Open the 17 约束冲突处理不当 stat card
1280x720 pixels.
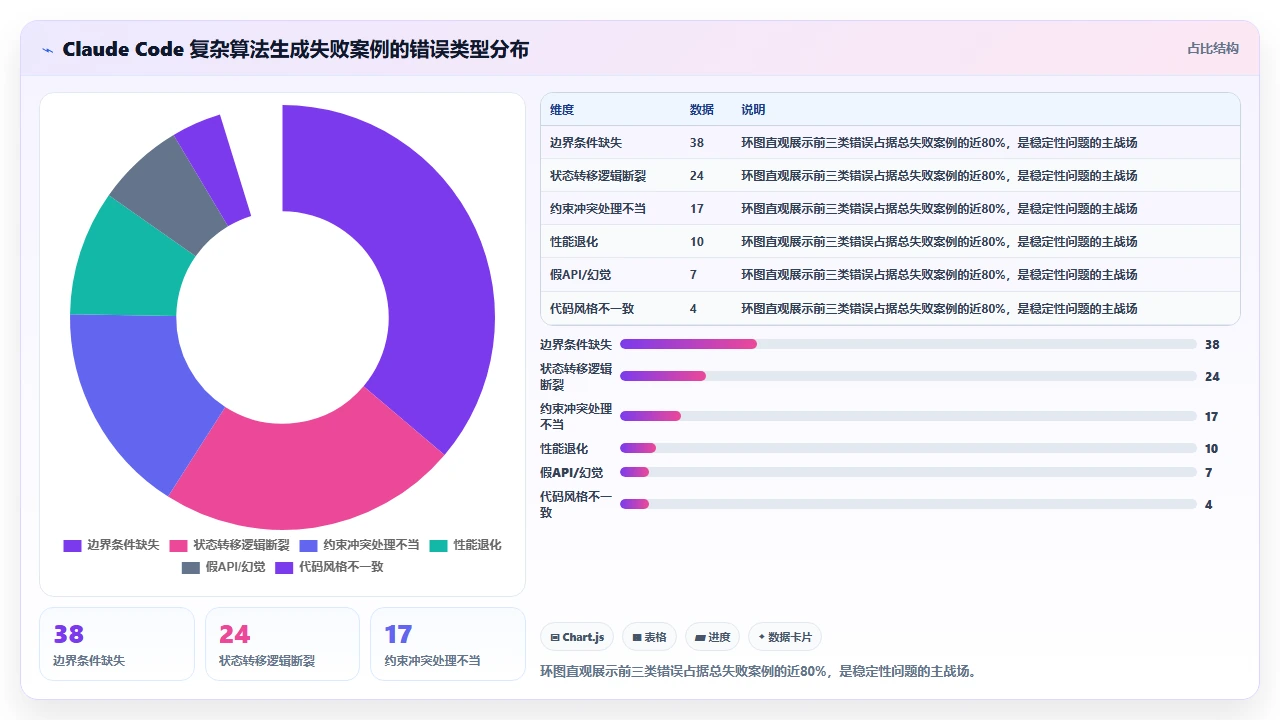tap(448, 644)
